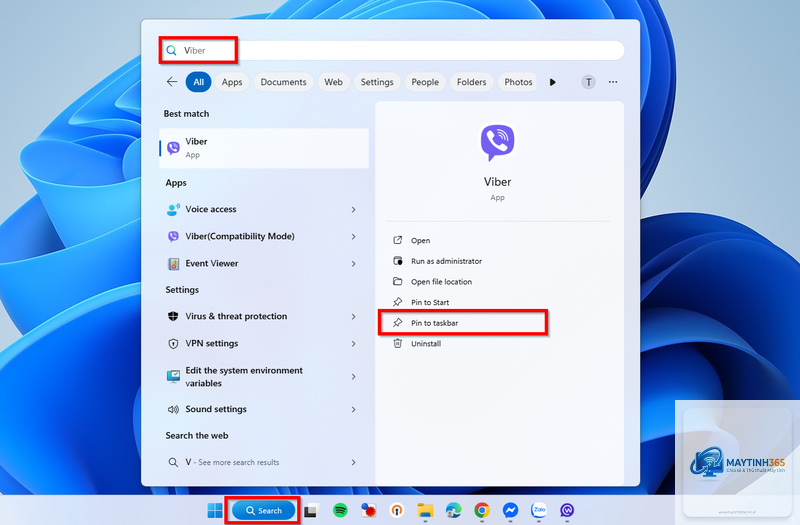Switch to the Web filter tab
The width and height of the screenshot is (800, 525).
[x=333, y=82]
